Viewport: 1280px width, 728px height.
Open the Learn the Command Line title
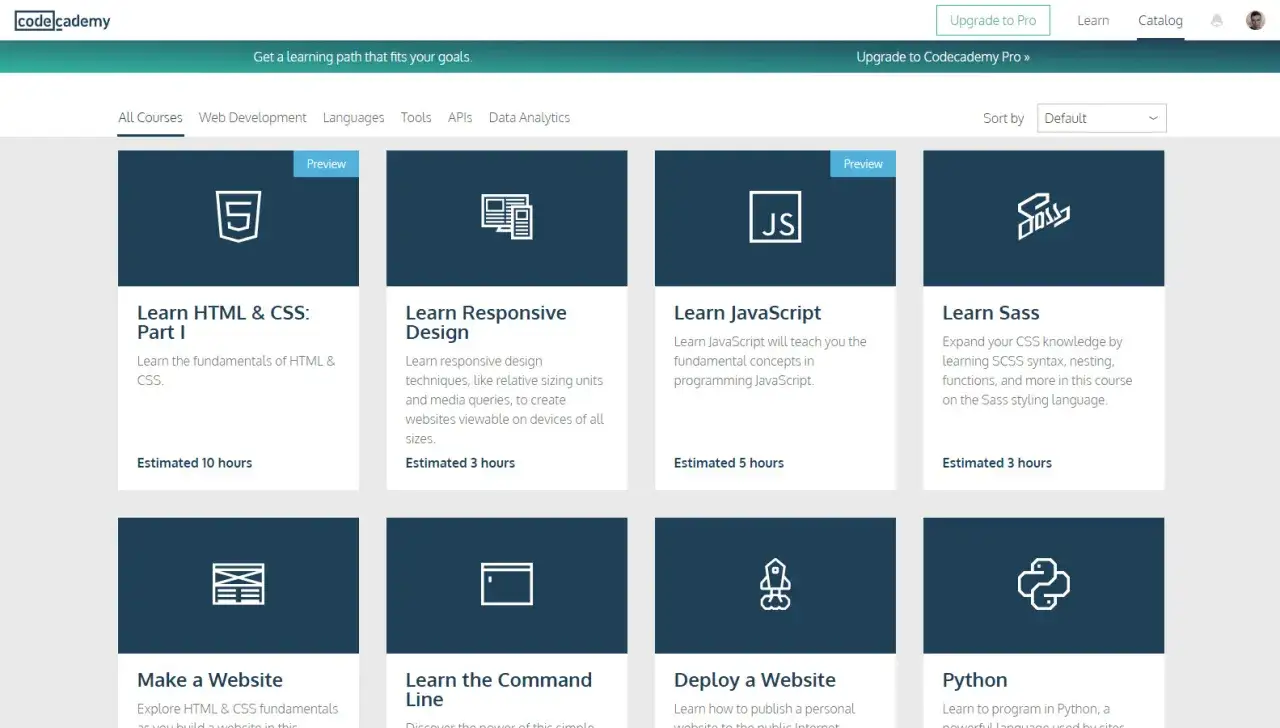click(x=499, y=689)
